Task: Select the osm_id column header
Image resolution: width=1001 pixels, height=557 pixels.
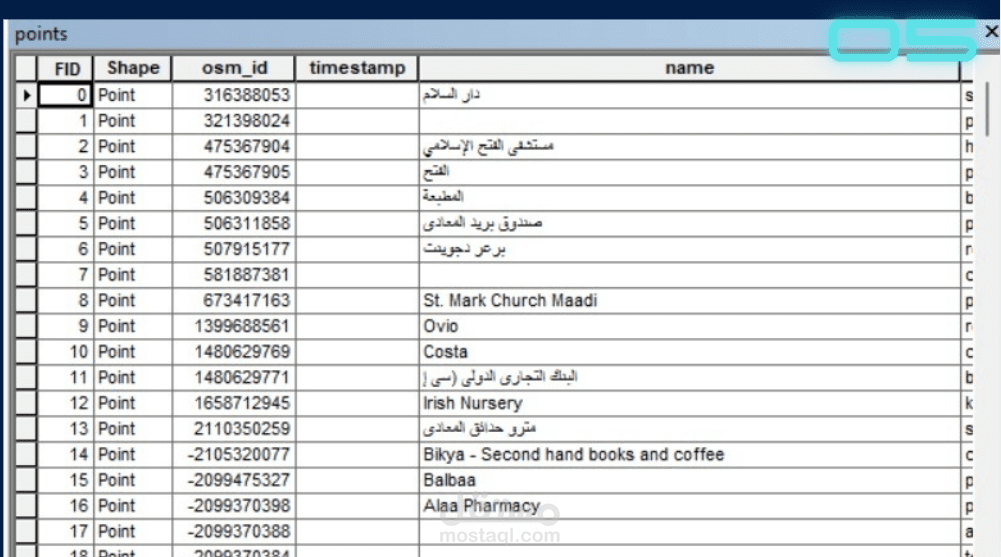Action: coord(234,68)
